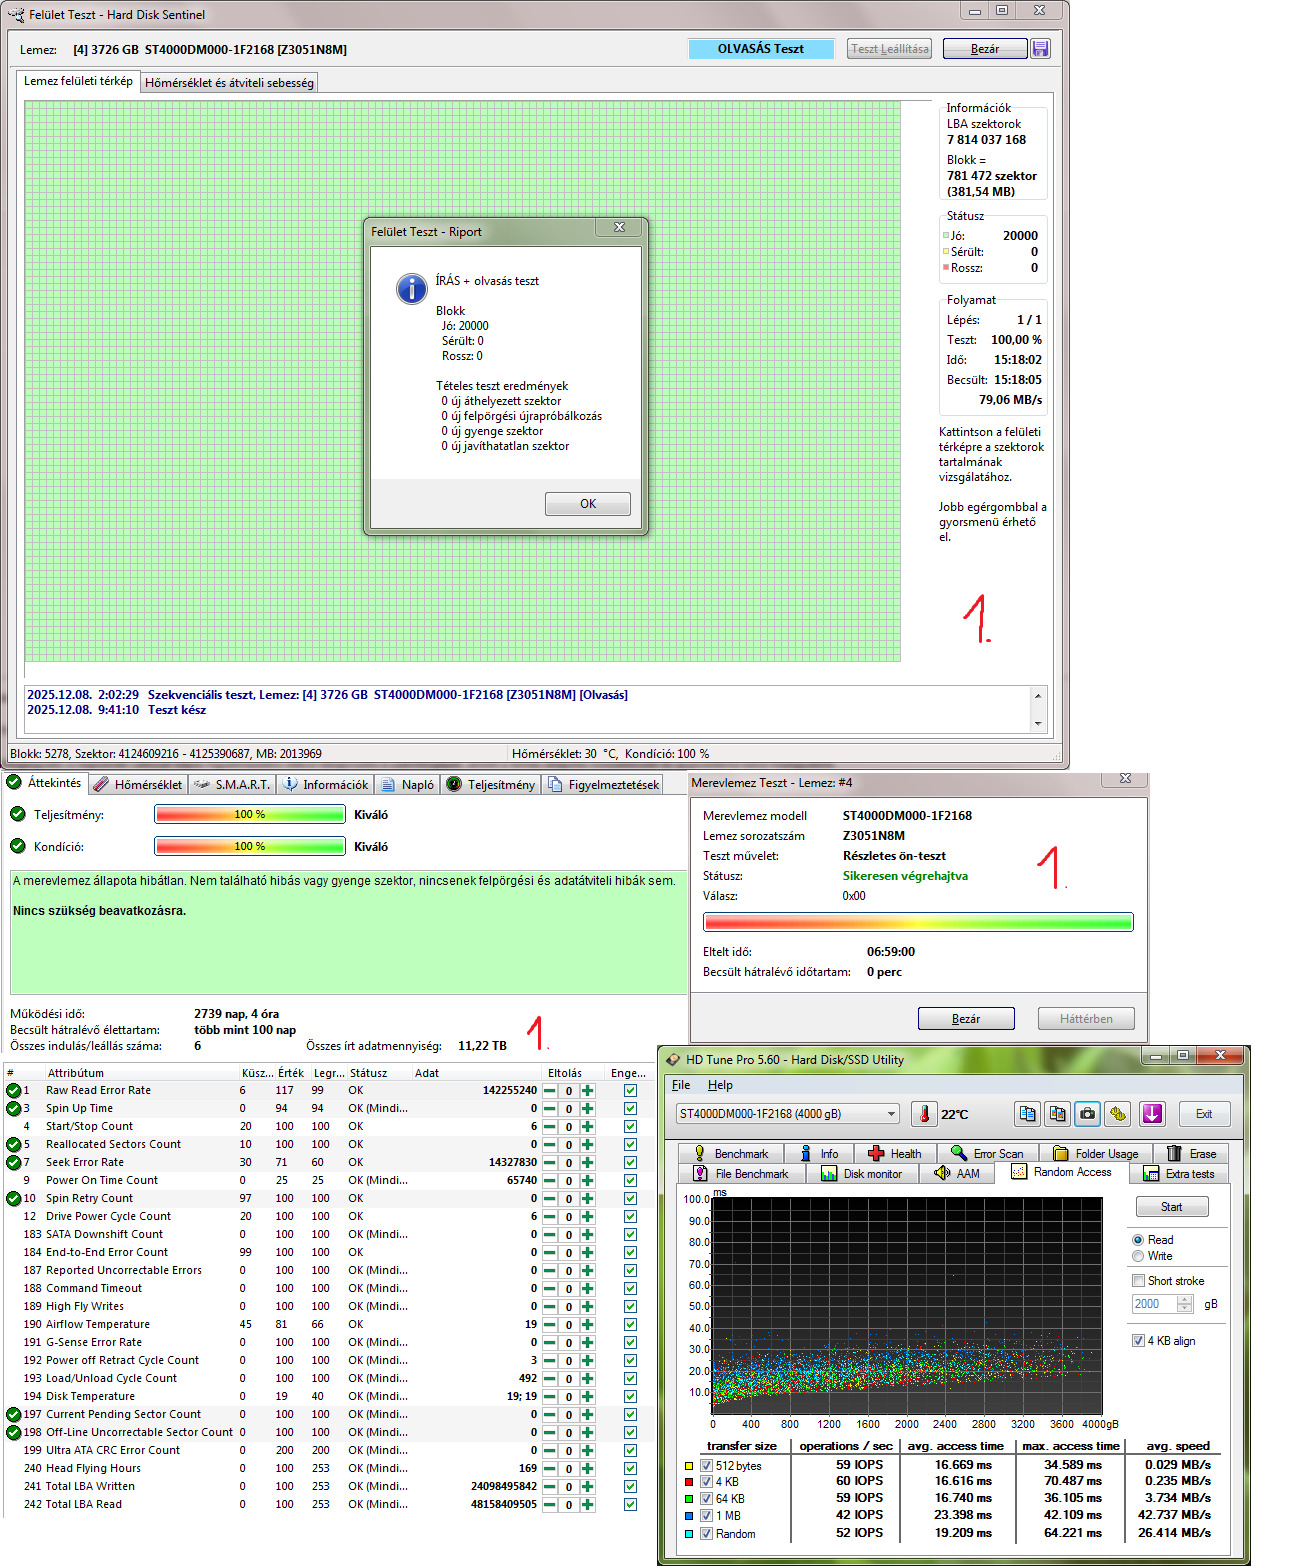1290x1568 pixels.
Task: Click Bezár in Merevlemez Teszt window
Action: (x=966, y=1019)
